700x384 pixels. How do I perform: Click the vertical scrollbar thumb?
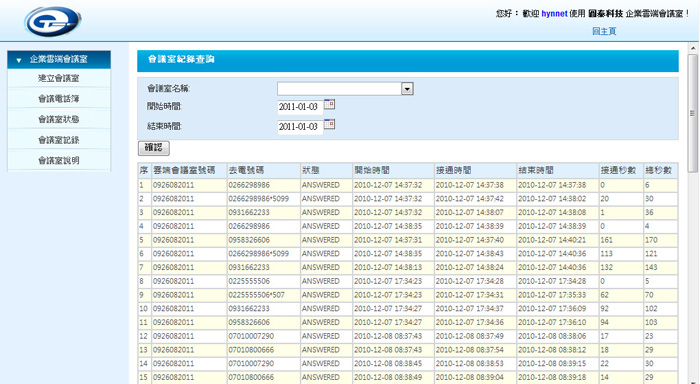click(693, 113)
